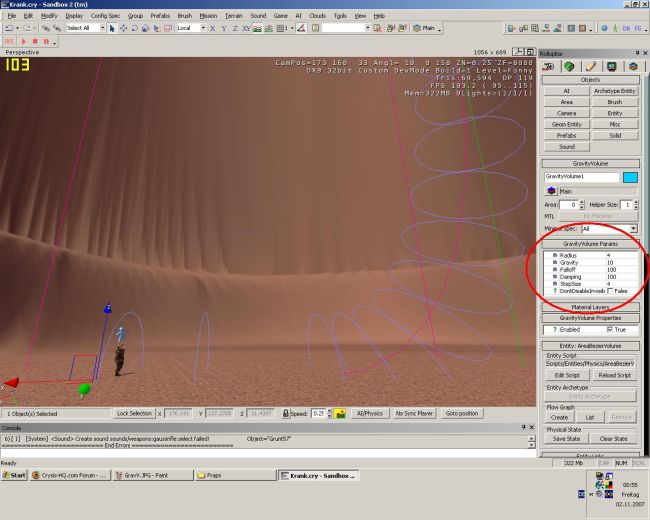Screen dimensions: 650x520
Task: Open the grid size dropdown arrow
Action: [x=292, y=28]
